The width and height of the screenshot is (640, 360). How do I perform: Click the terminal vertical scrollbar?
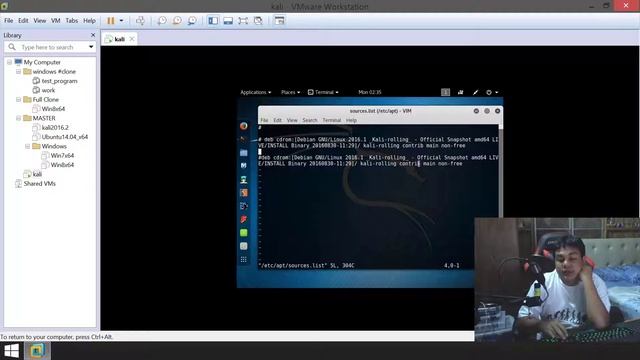tap(500, 171)
